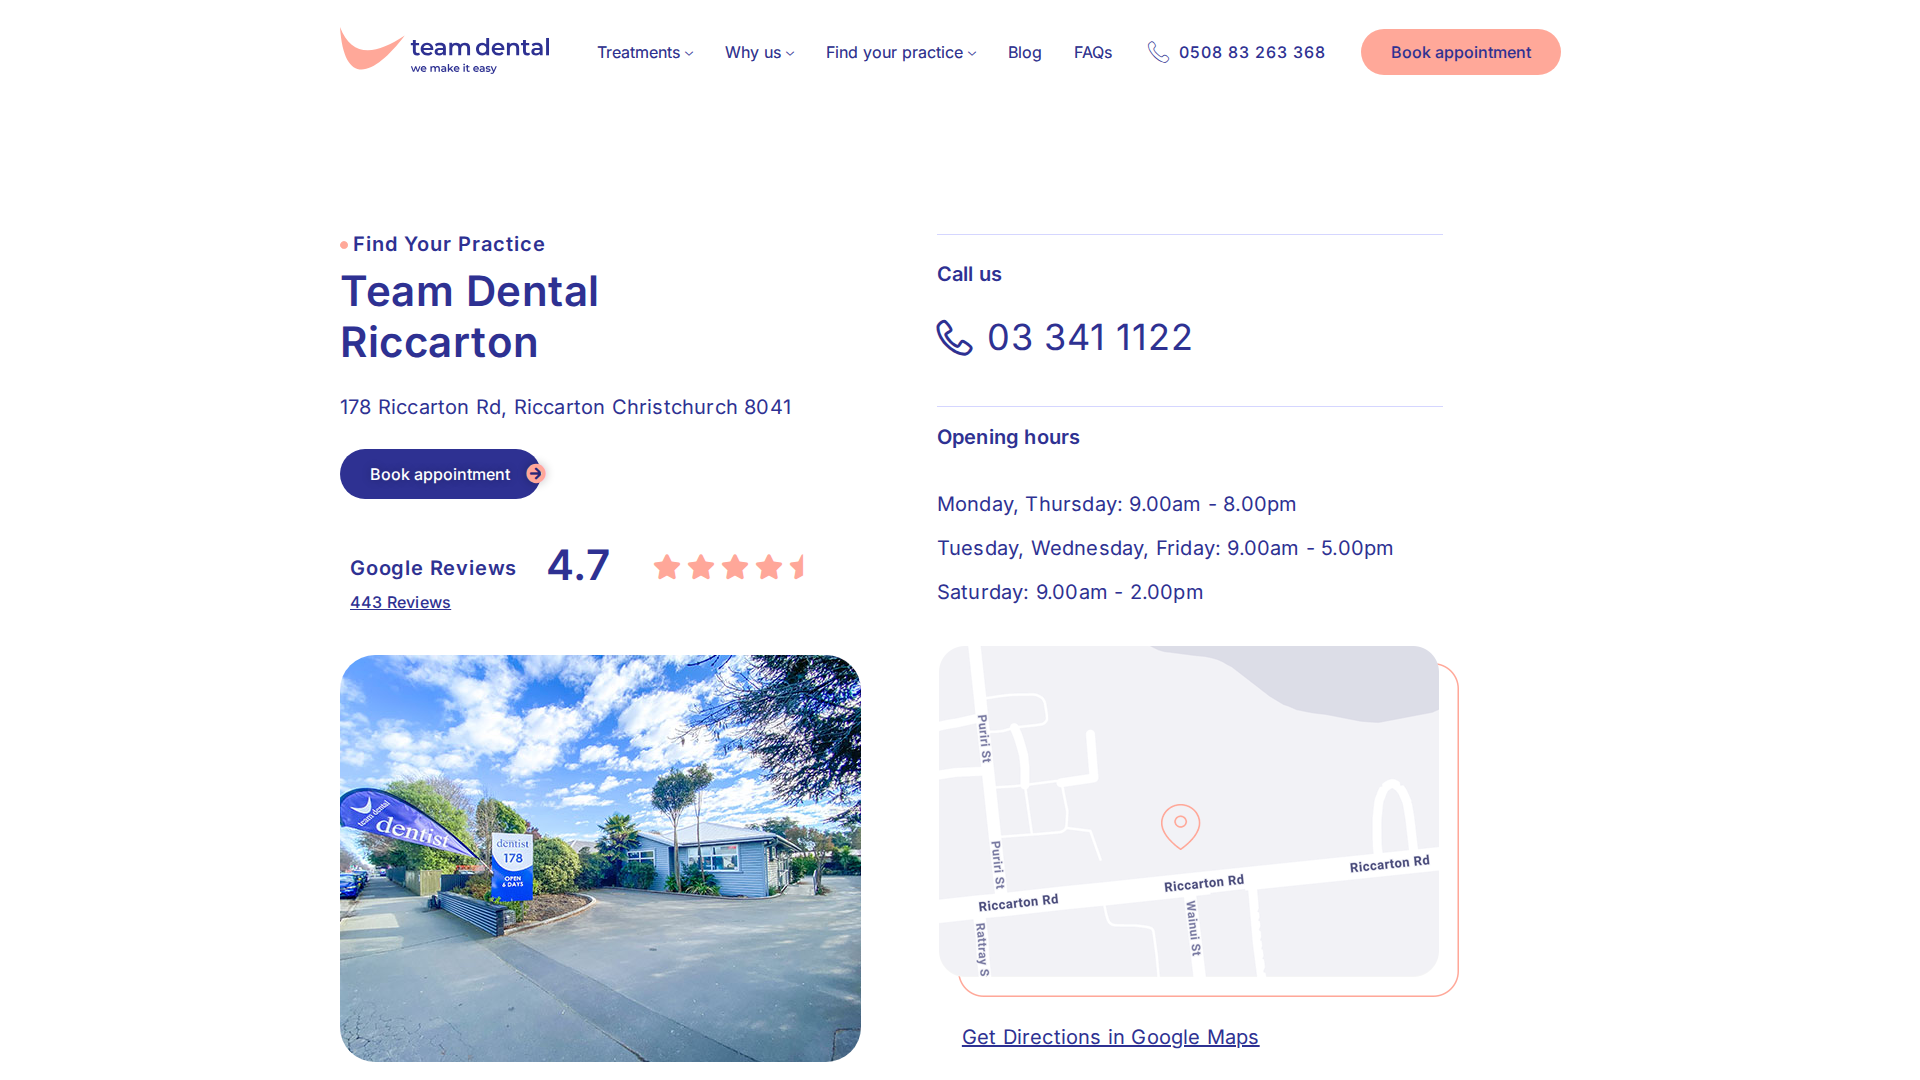The height and width of the screenshot is (1080, 1920).
Task: Expand the Find your practice chevron
Action: [972, 53]
